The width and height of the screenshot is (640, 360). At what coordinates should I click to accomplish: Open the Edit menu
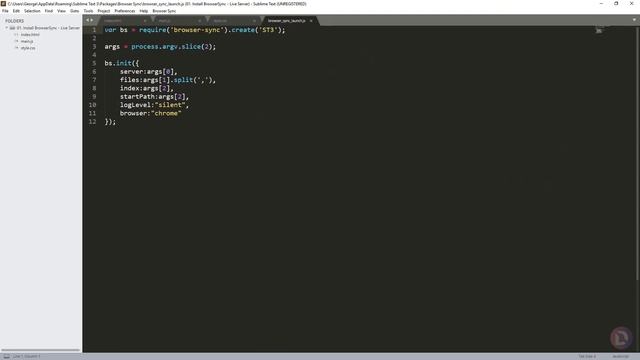(x=16, y=11)
